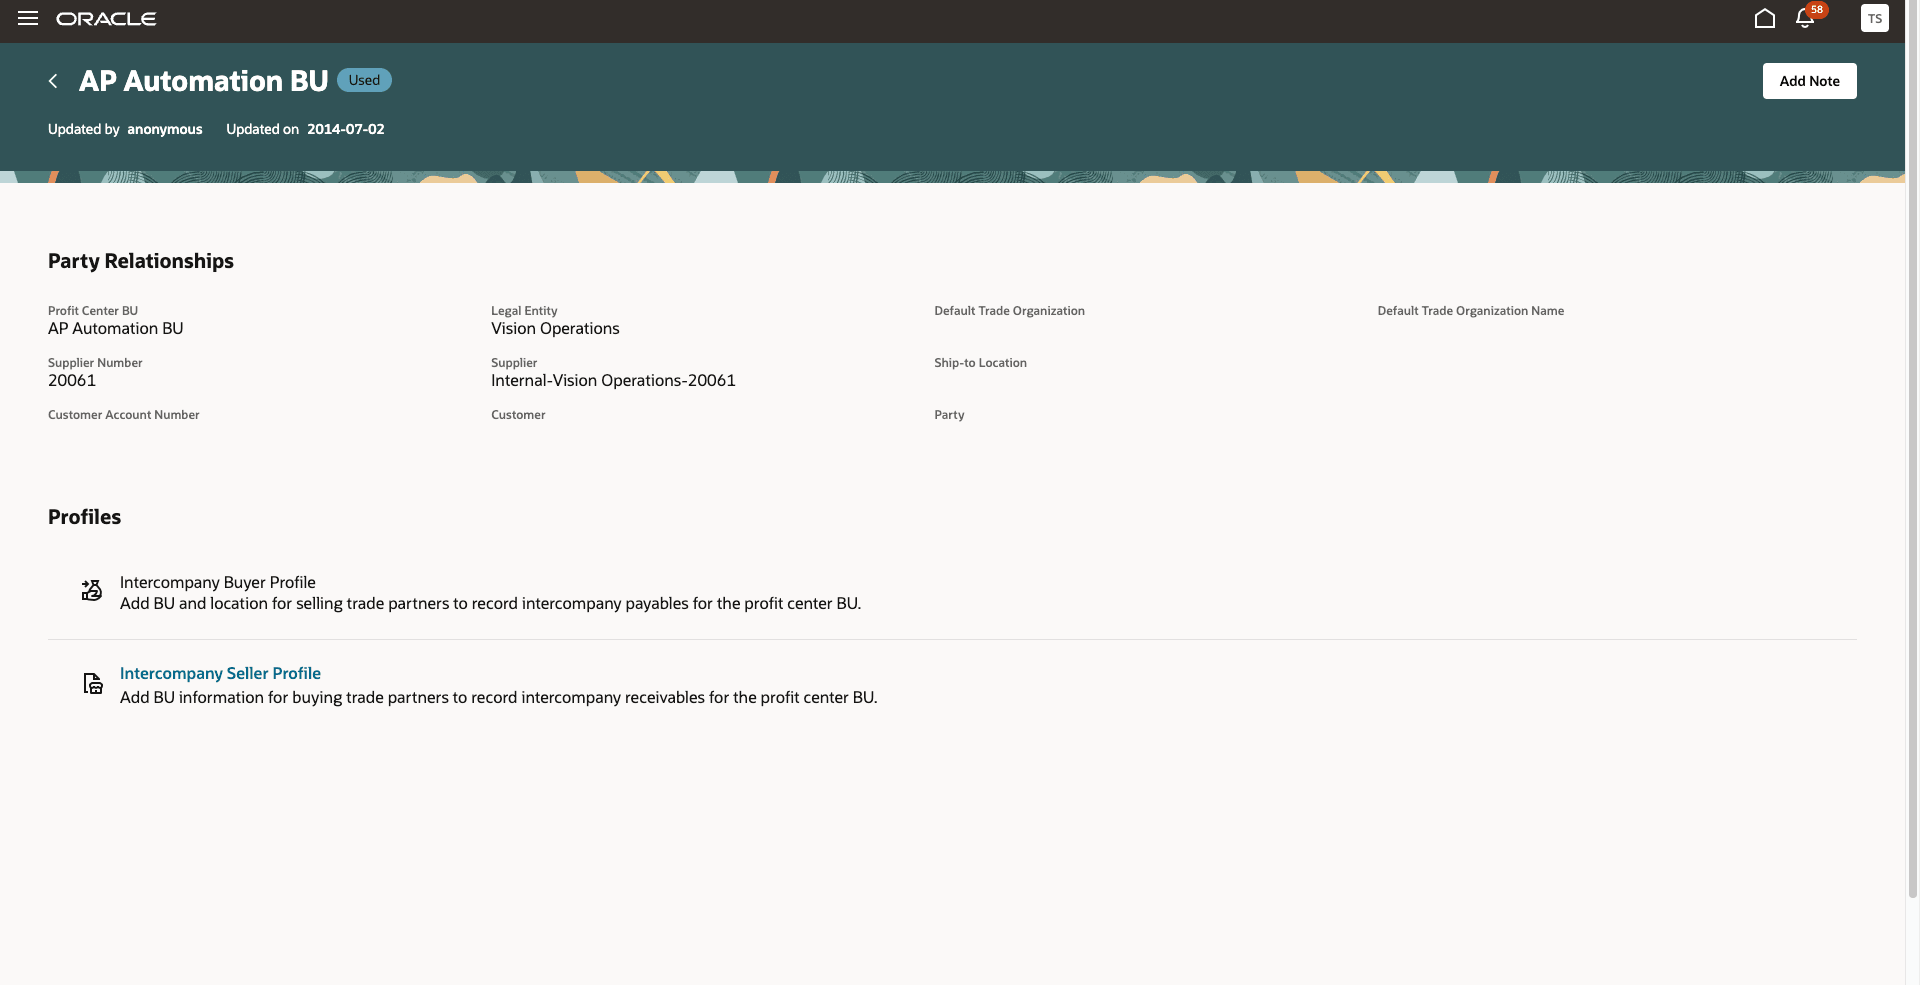Open the Intercompany Seller Profile link
1920x985 pixels.
click(x=220, y=674)
